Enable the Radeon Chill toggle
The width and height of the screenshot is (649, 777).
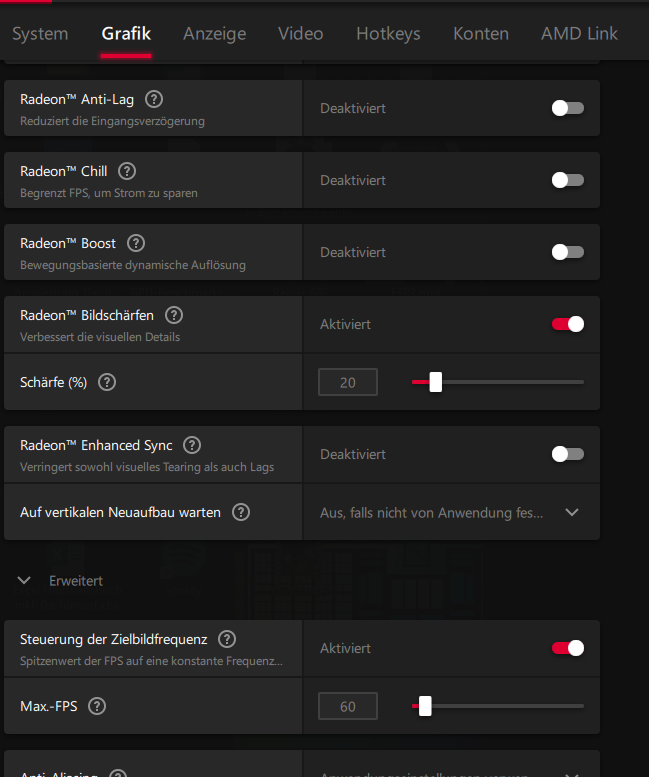(x=568, y=180)
